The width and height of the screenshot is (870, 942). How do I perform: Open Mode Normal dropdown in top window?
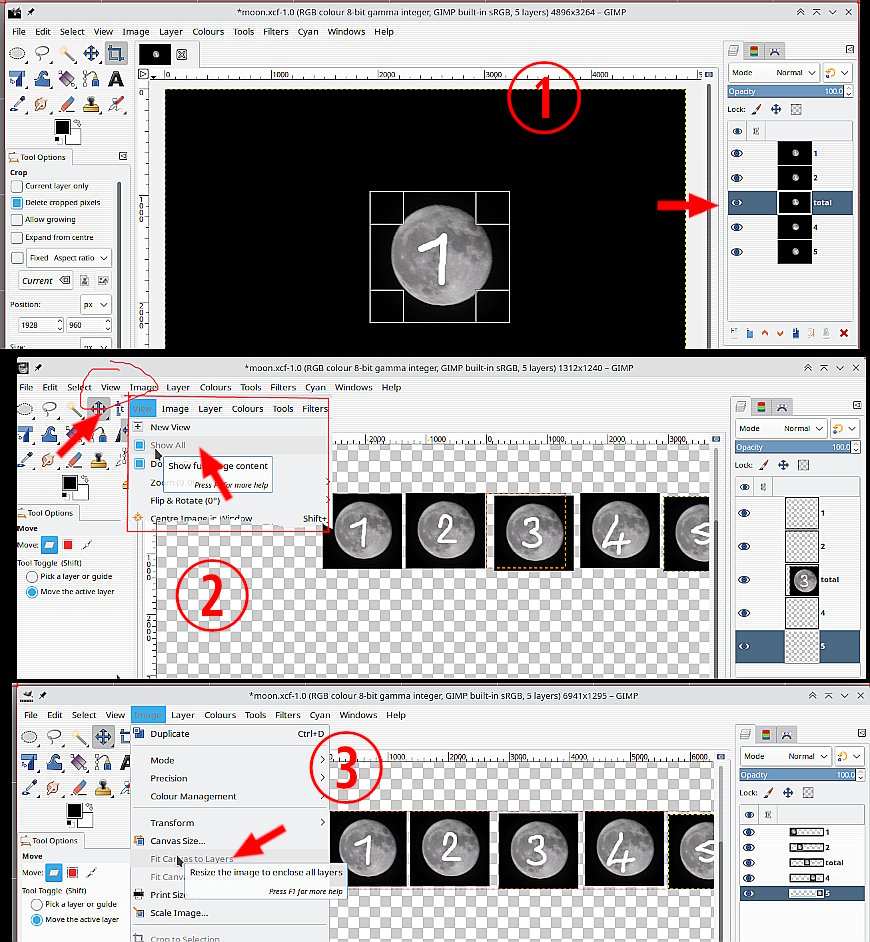(x=773, y=73)
